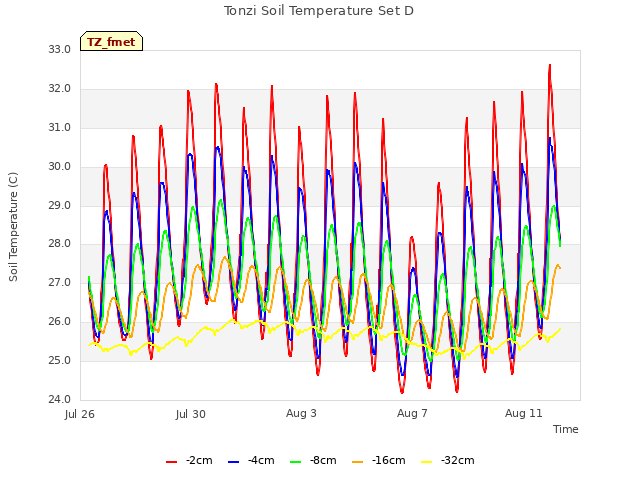Viewport: 640px width, 480px height.
Task: Select the -2cm legend label
Action: tap(199, 460)
